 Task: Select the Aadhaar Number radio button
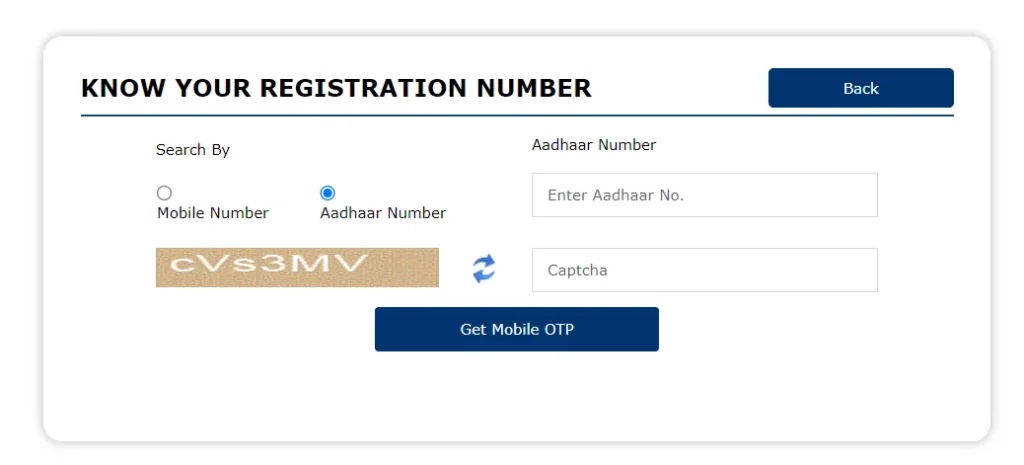point(328,193)
